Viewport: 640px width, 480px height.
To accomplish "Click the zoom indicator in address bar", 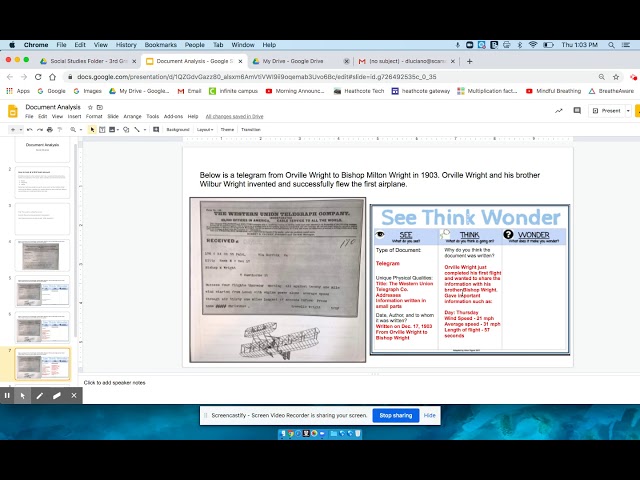I will [x=602, y=77].
